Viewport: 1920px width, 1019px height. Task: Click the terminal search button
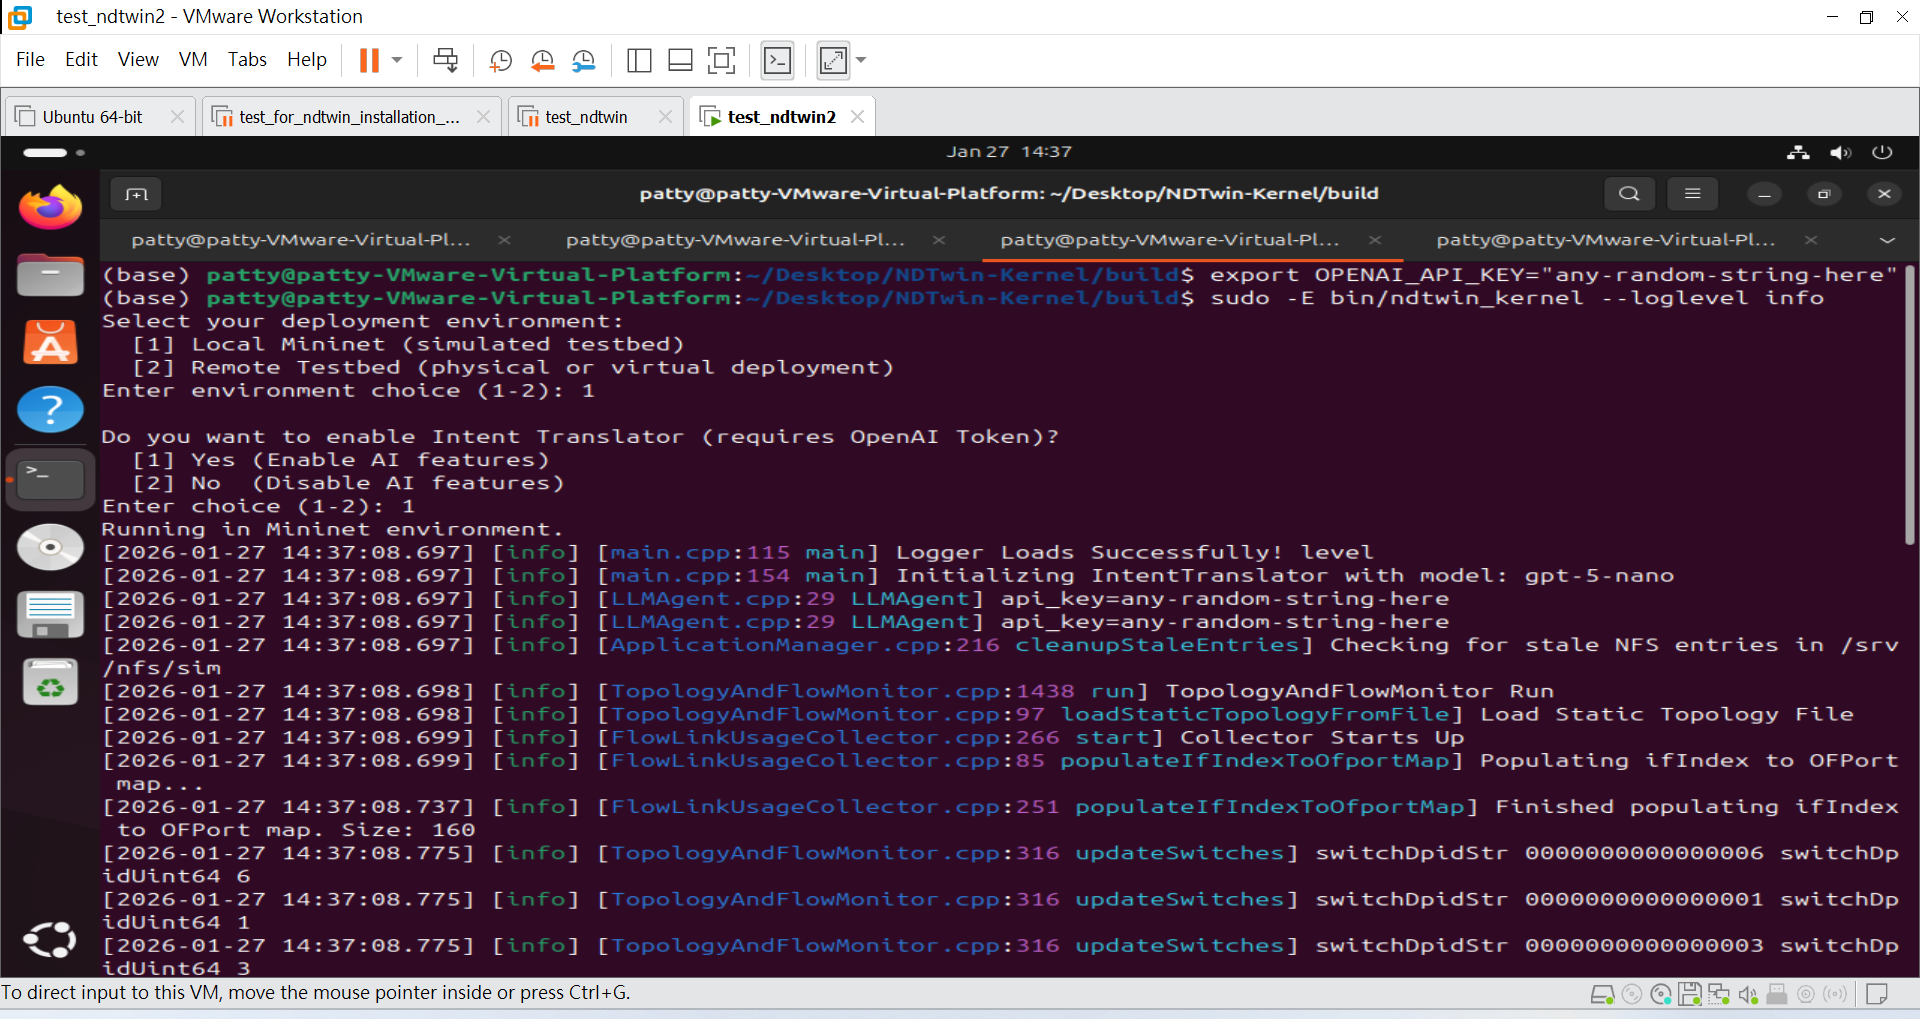1629,194
